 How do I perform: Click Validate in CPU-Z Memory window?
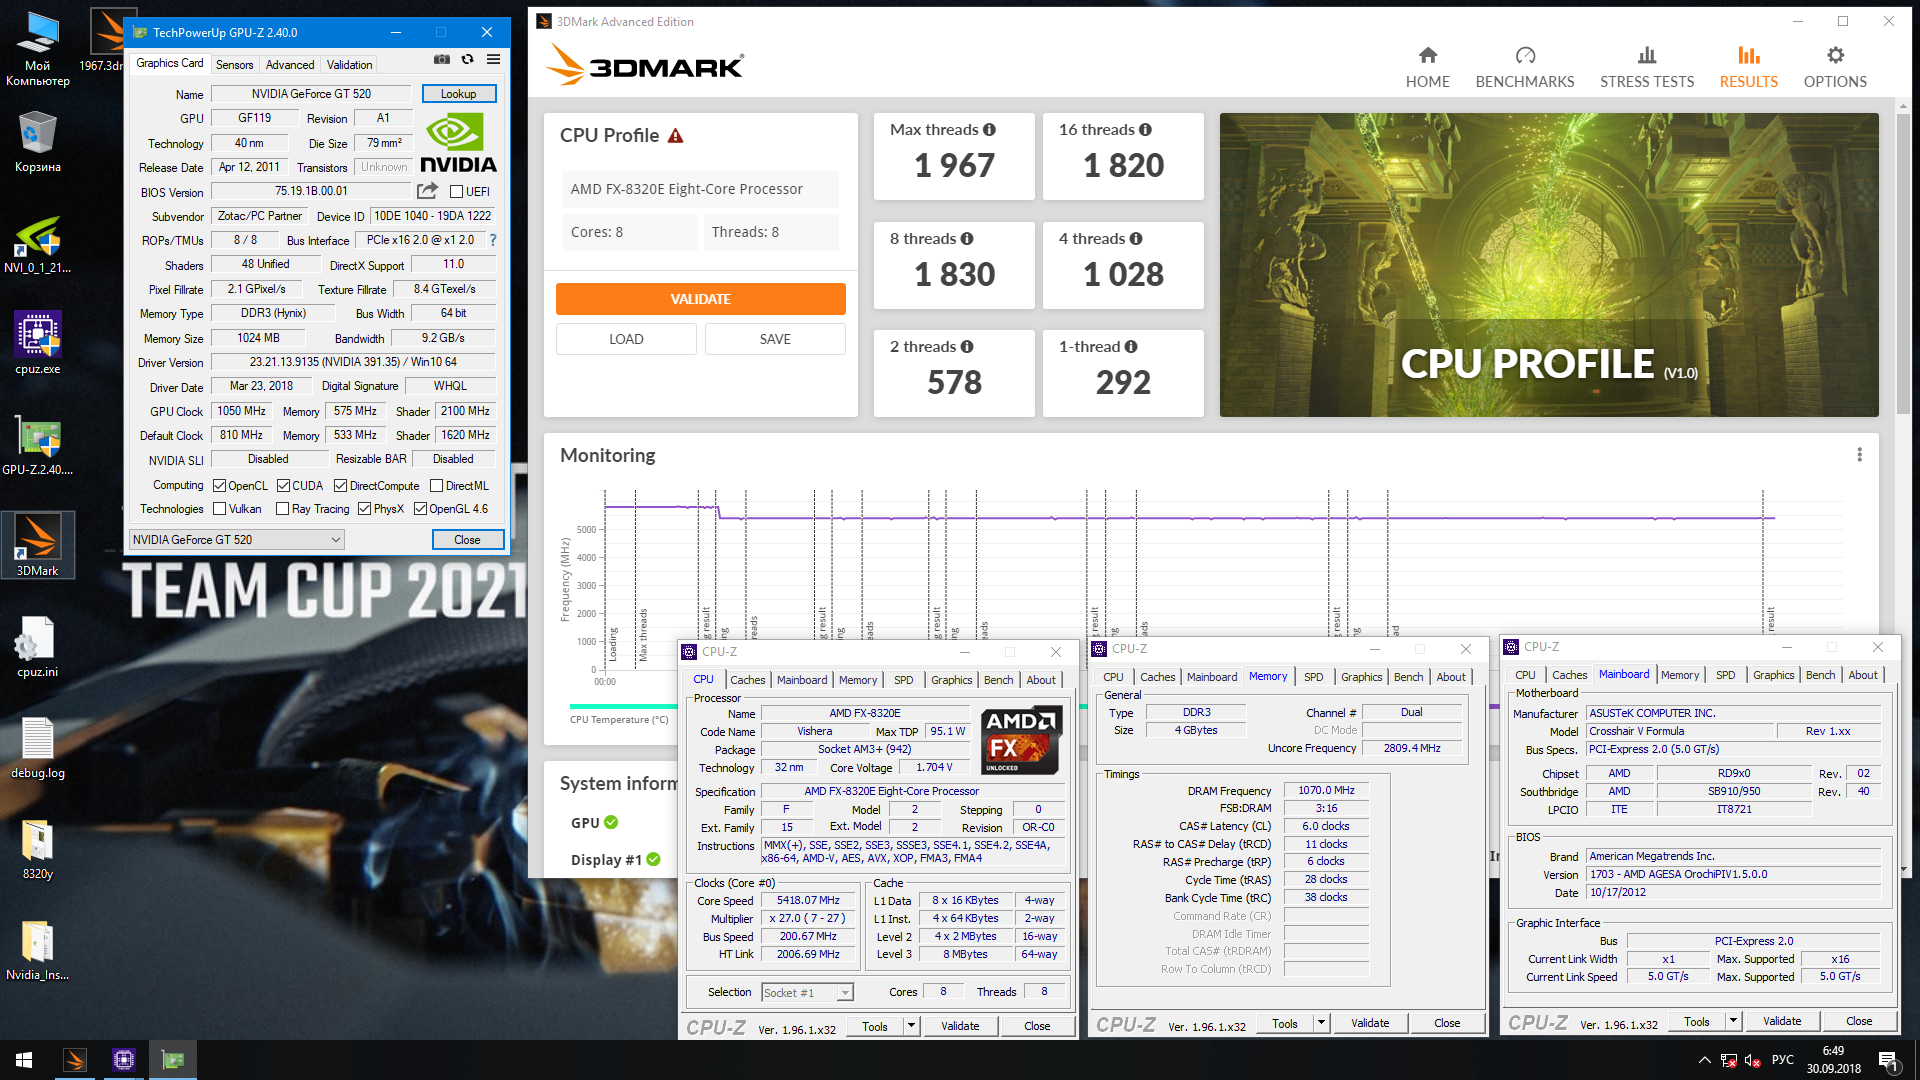pos(1370,1023)
